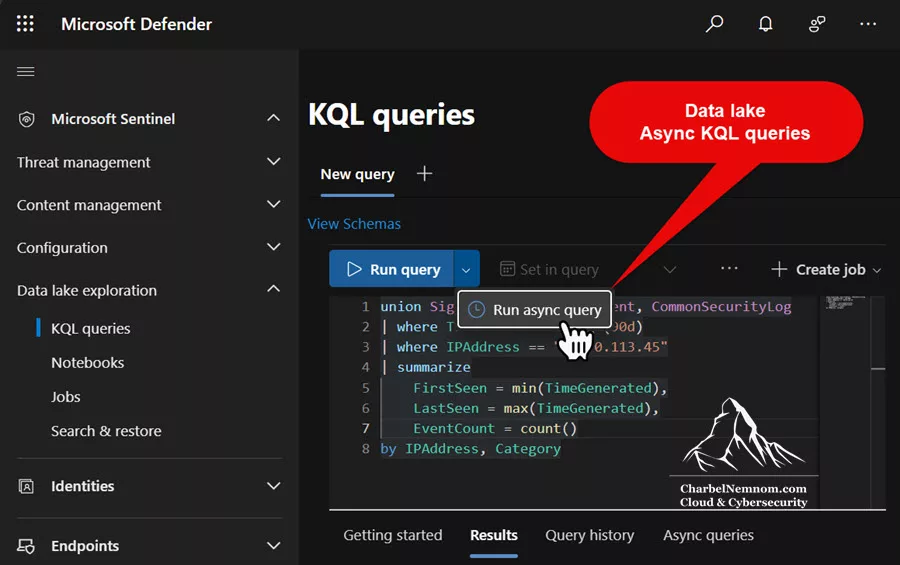Click the Endpoints device icon

coord(26,545)
